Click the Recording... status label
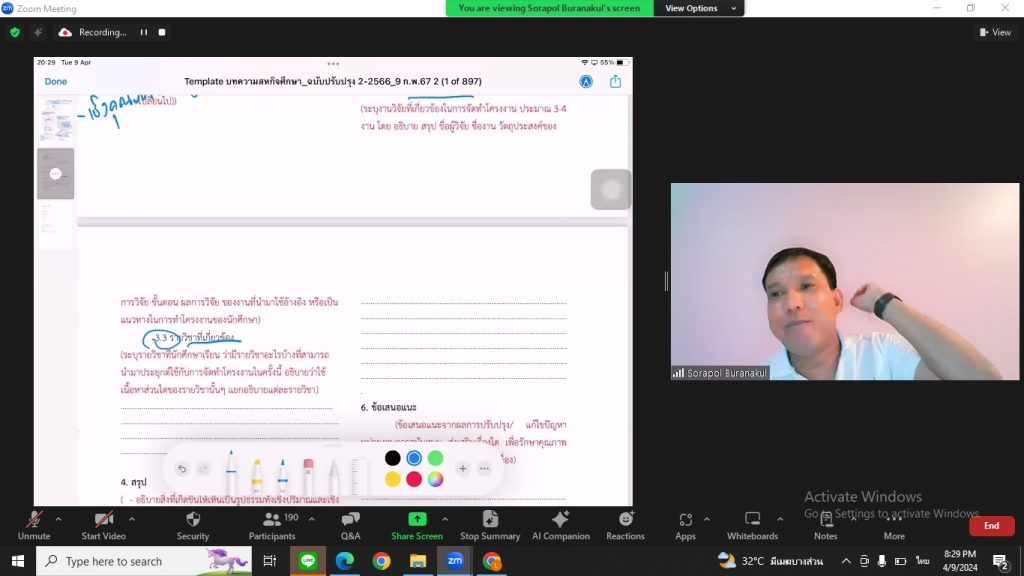Viewport: 1024px width, 576px height. (102, 32)
